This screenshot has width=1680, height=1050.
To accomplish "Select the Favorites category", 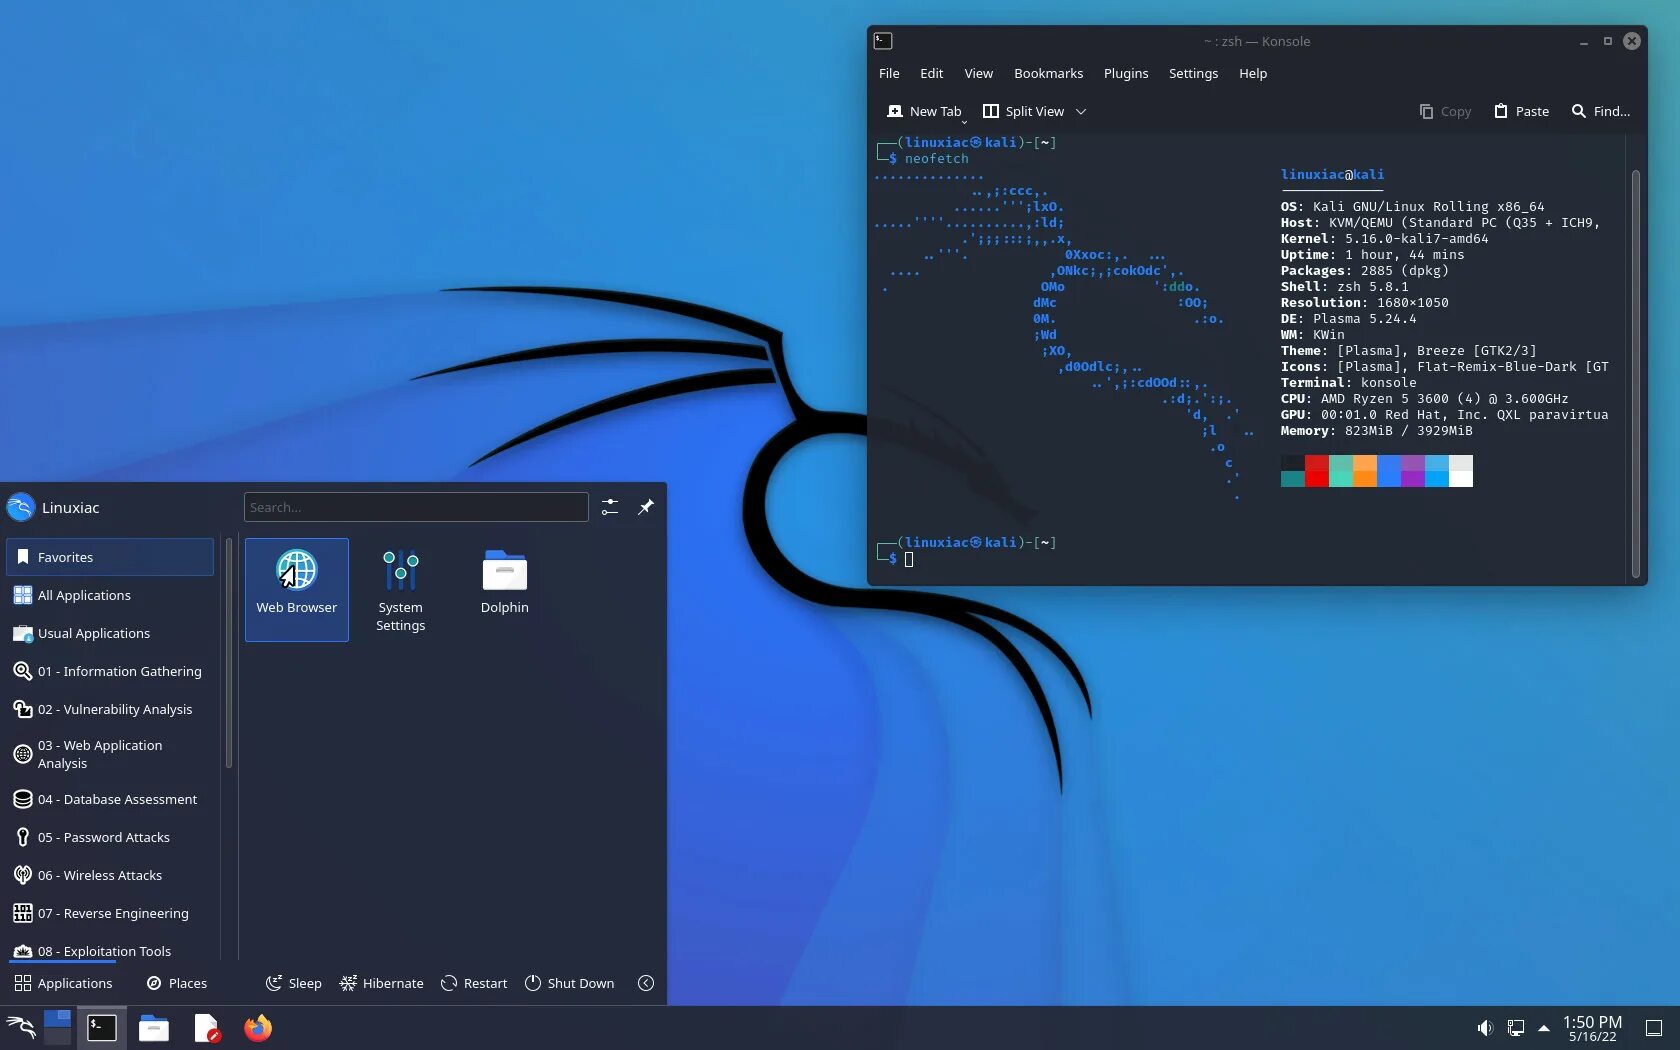I will click(110, 557).
